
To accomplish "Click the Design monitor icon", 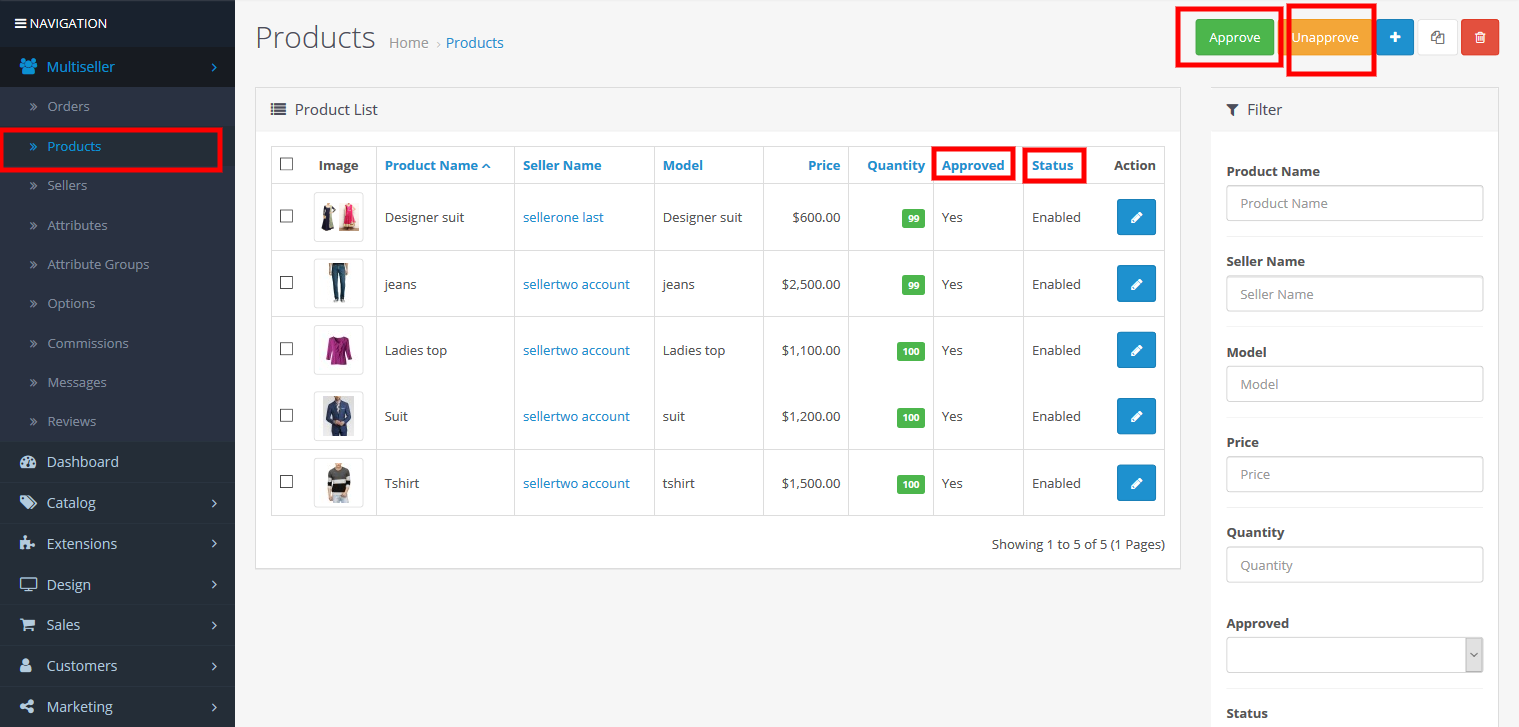I will (x=28, y=585).
